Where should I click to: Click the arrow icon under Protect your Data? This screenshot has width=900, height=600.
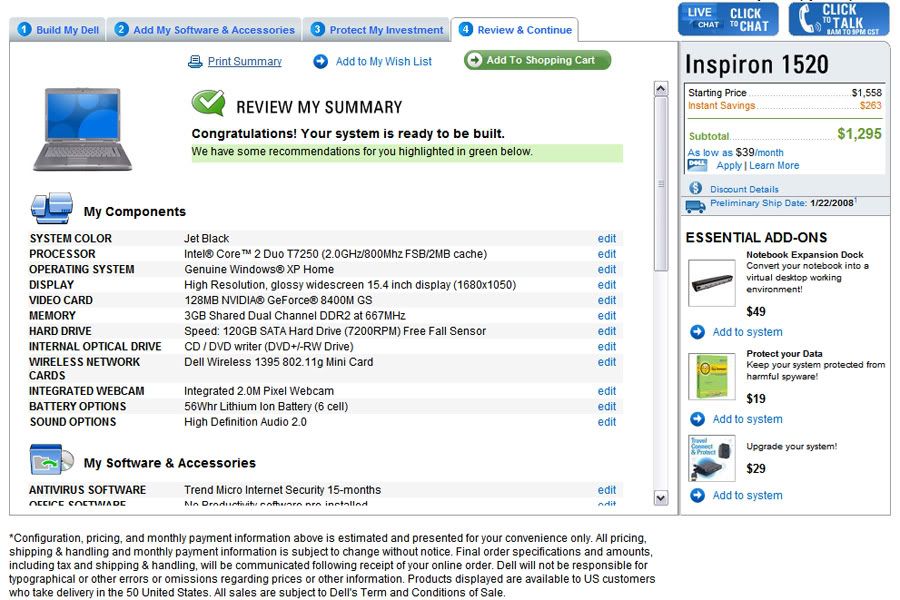point(697,419)
